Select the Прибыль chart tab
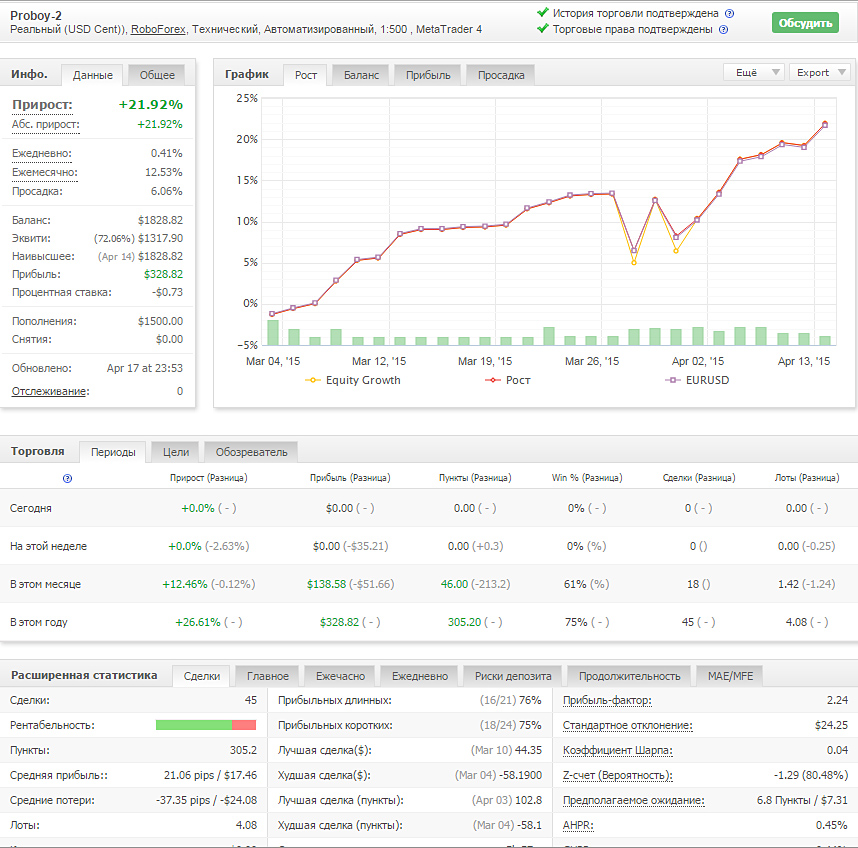 (x=428, y=75)
